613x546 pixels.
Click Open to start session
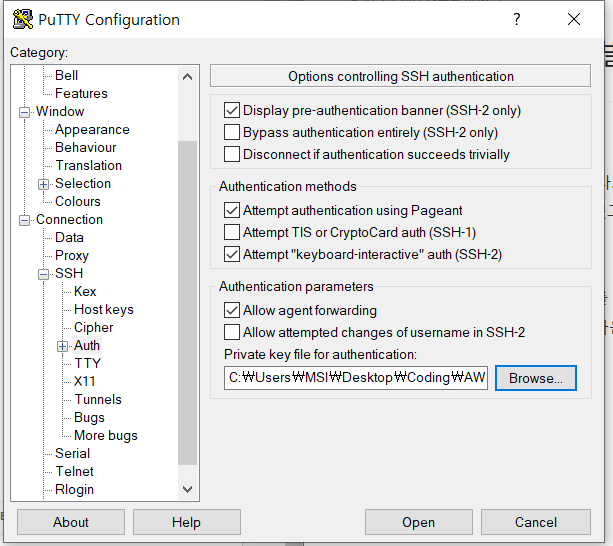418,522
